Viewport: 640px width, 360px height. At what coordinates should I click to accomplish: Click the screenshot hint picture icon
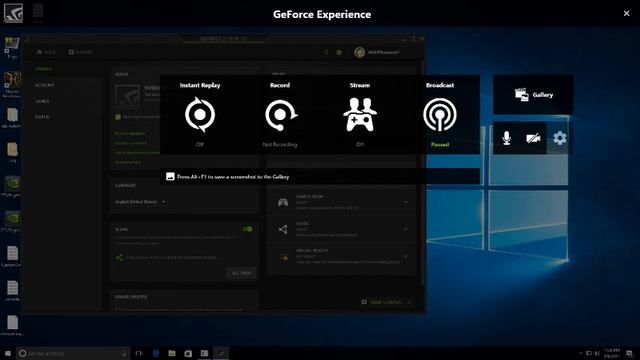coord(170,177)
